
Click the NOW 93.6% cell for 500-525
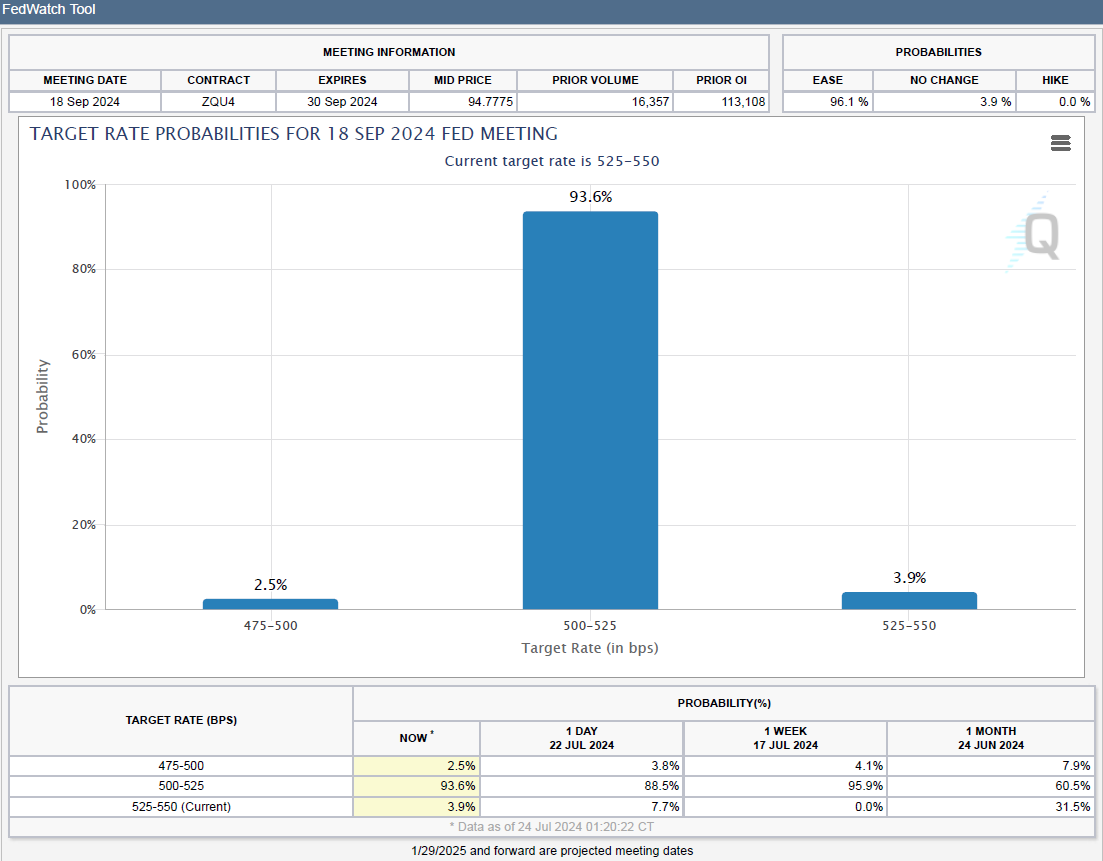pyautogui.click(x=416, y=786)
